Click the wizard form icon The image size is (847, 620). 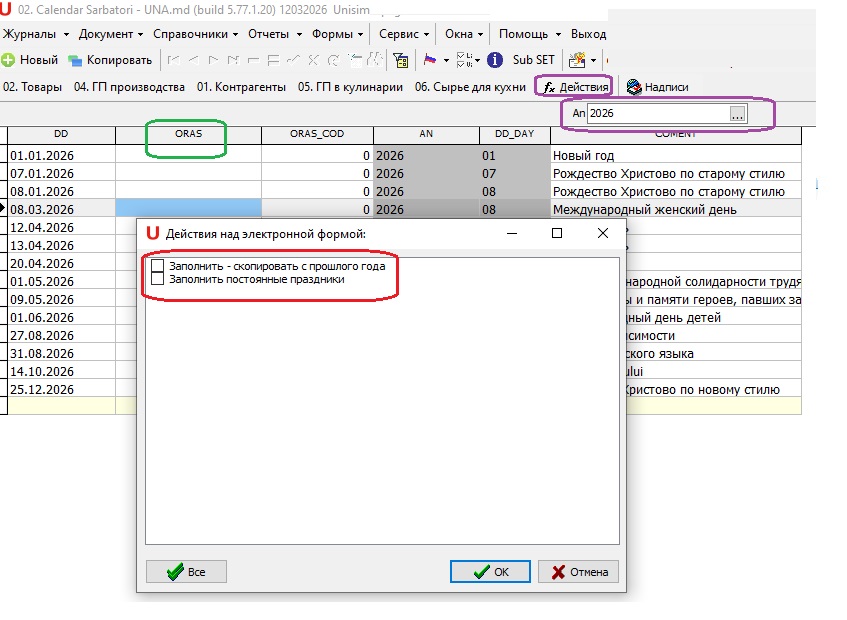577,60
